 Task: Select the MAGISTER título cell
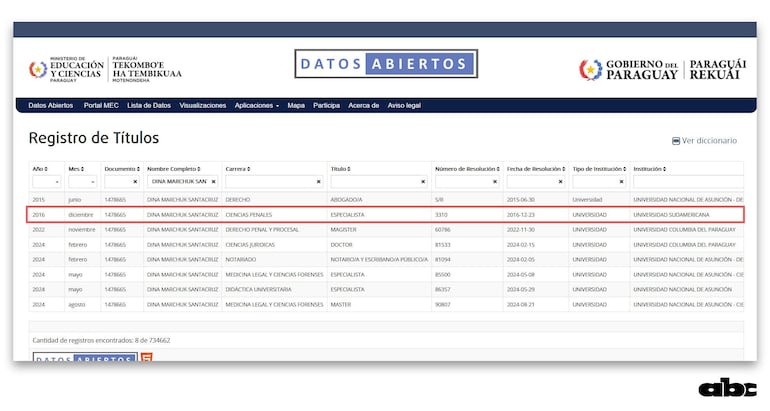click(343, 230)
